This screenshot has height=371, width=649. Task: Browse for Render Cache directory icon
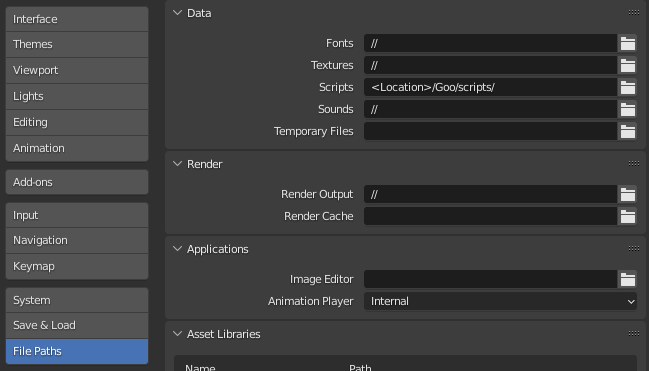[x=627, y=216]
